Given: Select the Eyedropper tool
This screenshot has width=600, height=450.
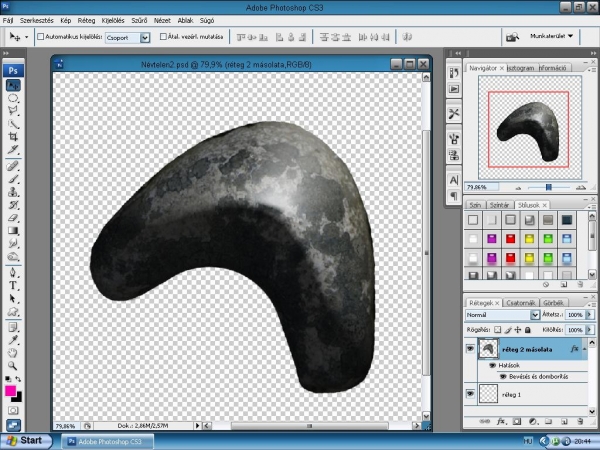Looking at the screenshot, I should click(x=13, y=340).
